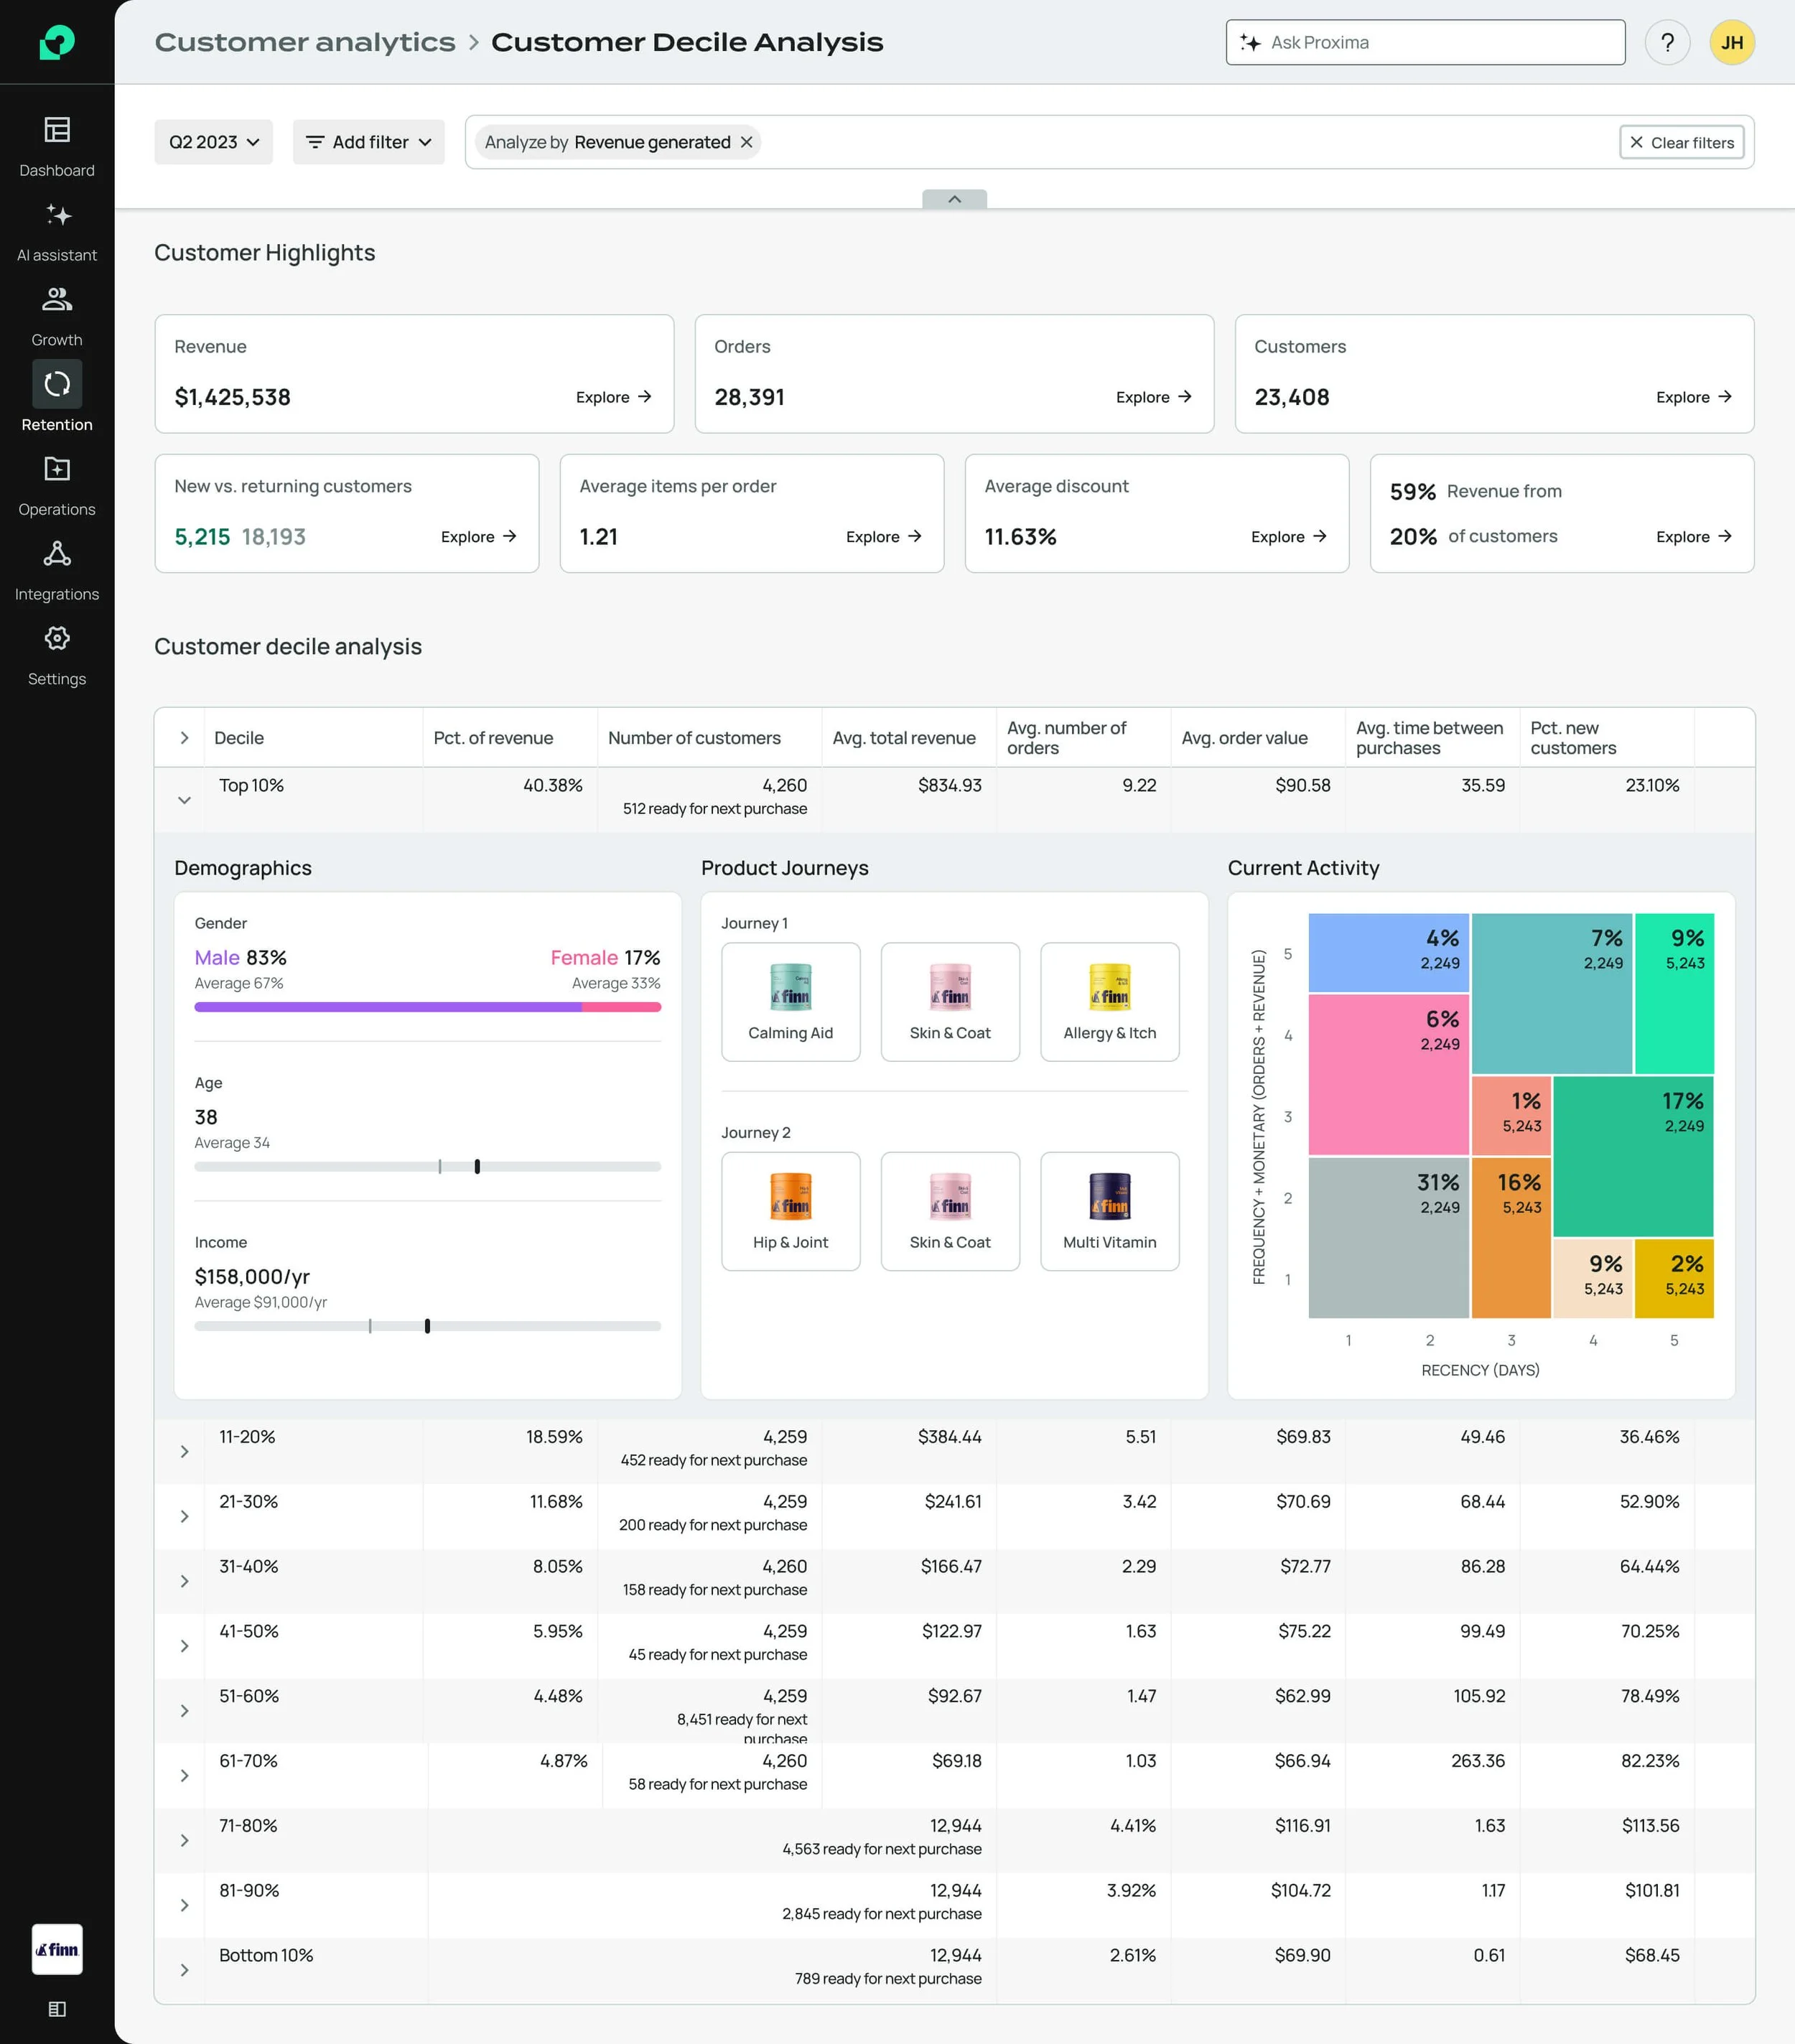Open the Dashboard sidebar icon

tap(57, 130)
